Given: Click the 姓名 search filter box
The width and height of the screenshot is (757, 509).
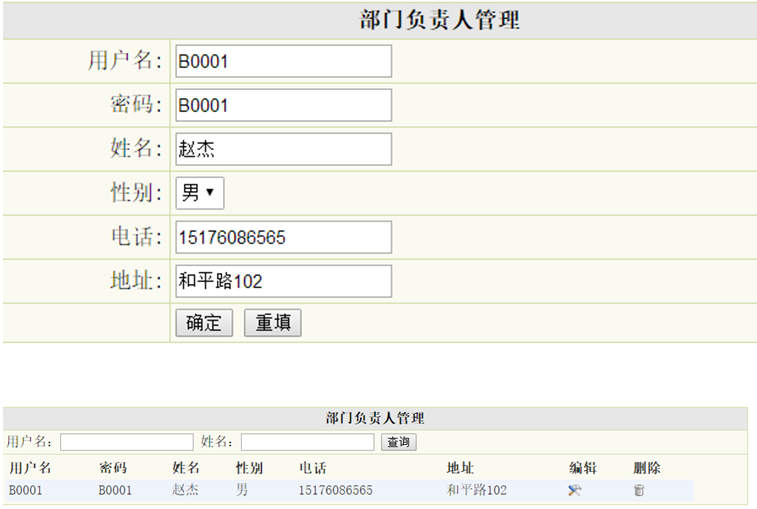Looking at the screenshot, I should pos(308,442).
